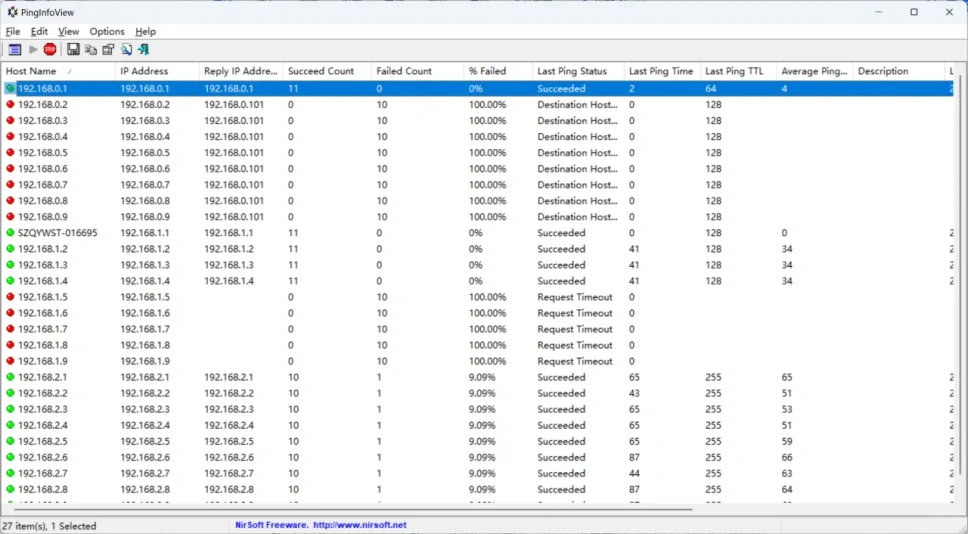Screen dimensions: 968x534
Task: Sort by the Last Ping Time column header
Action: (662, 71)
